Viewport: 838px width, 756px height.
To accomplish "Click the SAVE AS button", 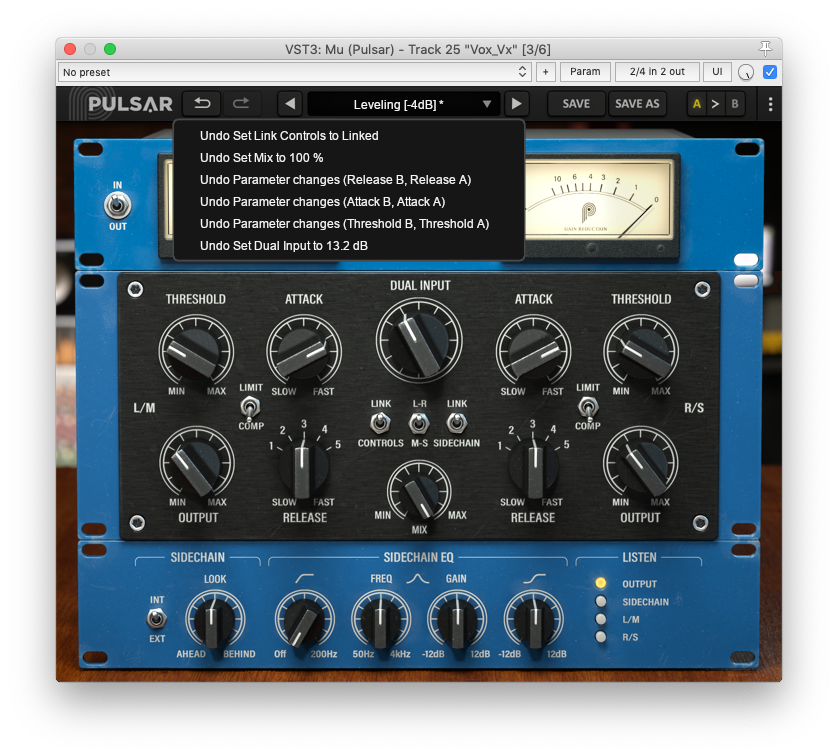I will pyautogui.click(x=637, y=104).
